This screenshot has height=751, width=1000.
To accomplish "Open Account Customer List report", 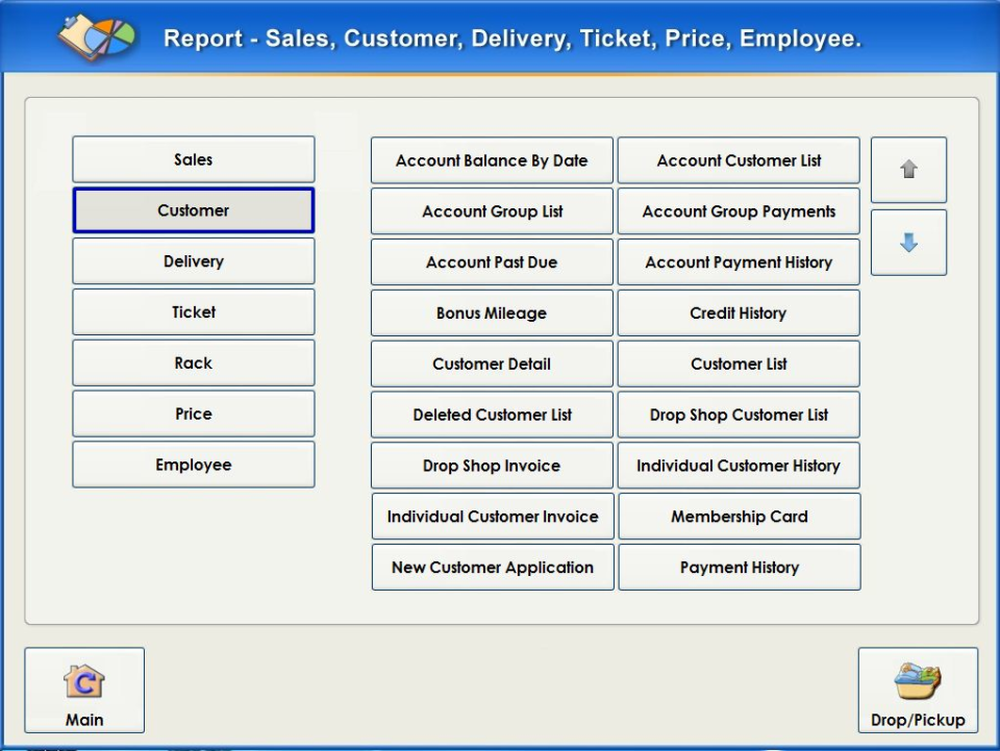I will pyautogui.click(x=739, y=161).
